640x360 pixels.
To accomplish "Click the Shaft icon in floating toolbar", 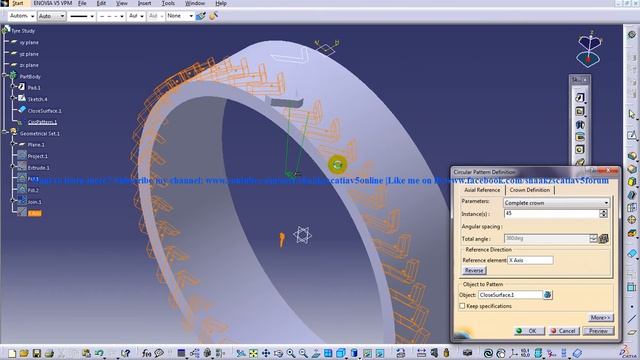I will click(580, 124).
